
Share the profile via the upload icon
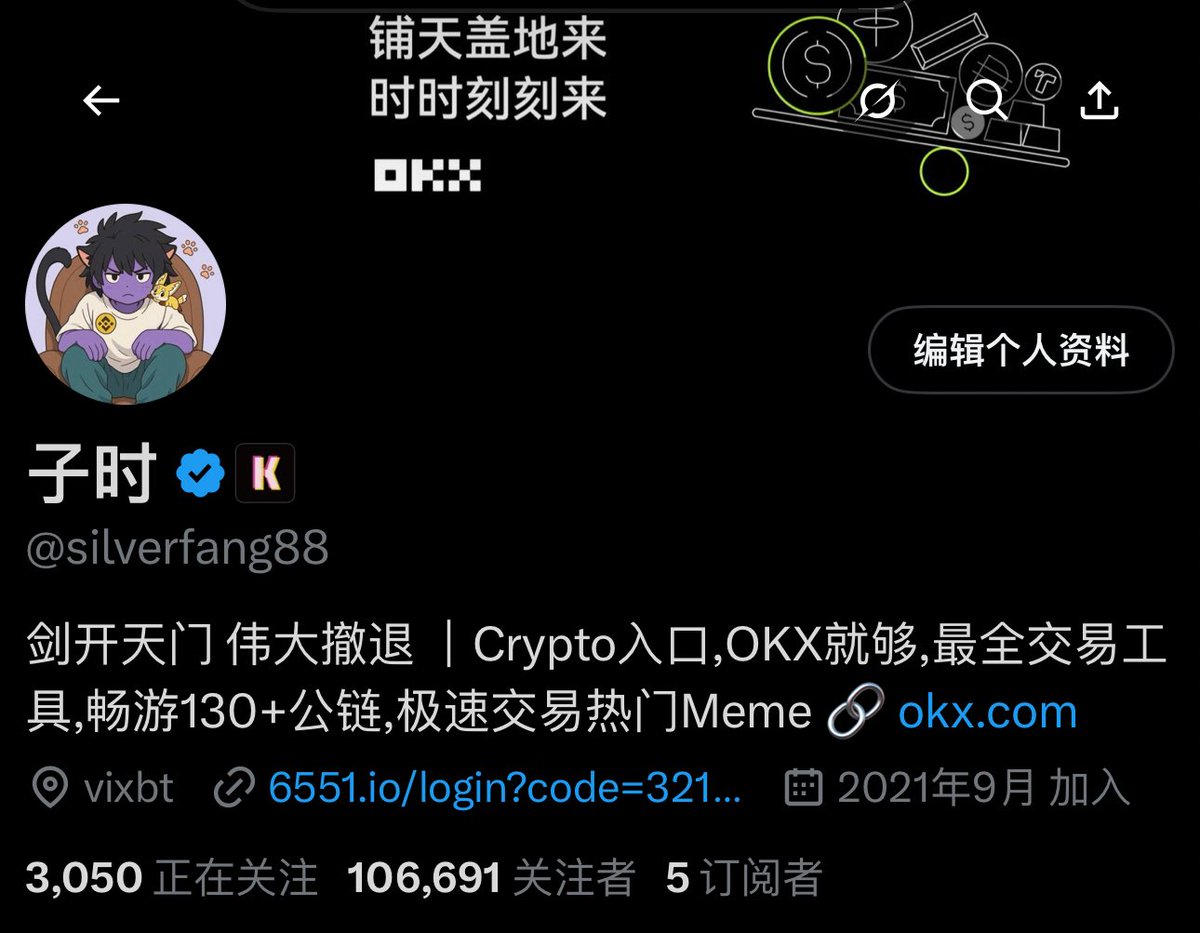1099,100
